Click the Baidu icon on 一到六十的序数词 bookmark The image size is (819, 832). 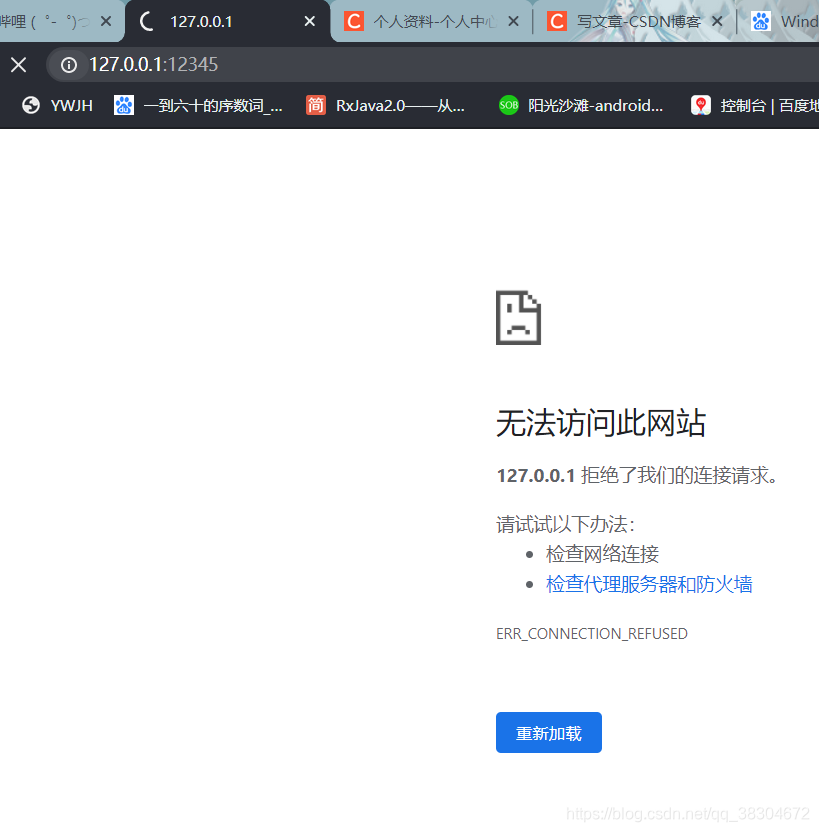pyautogui.click(x=124, y=104)
